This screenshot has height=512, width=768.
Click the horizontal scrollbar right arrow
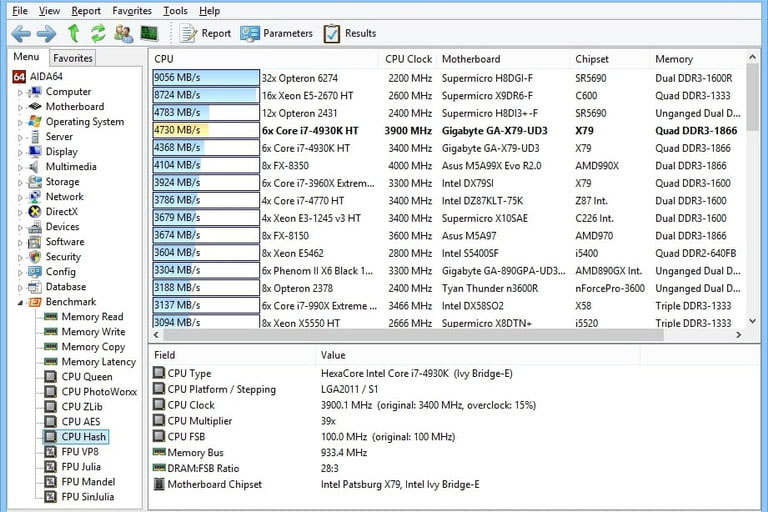point(739,335)
